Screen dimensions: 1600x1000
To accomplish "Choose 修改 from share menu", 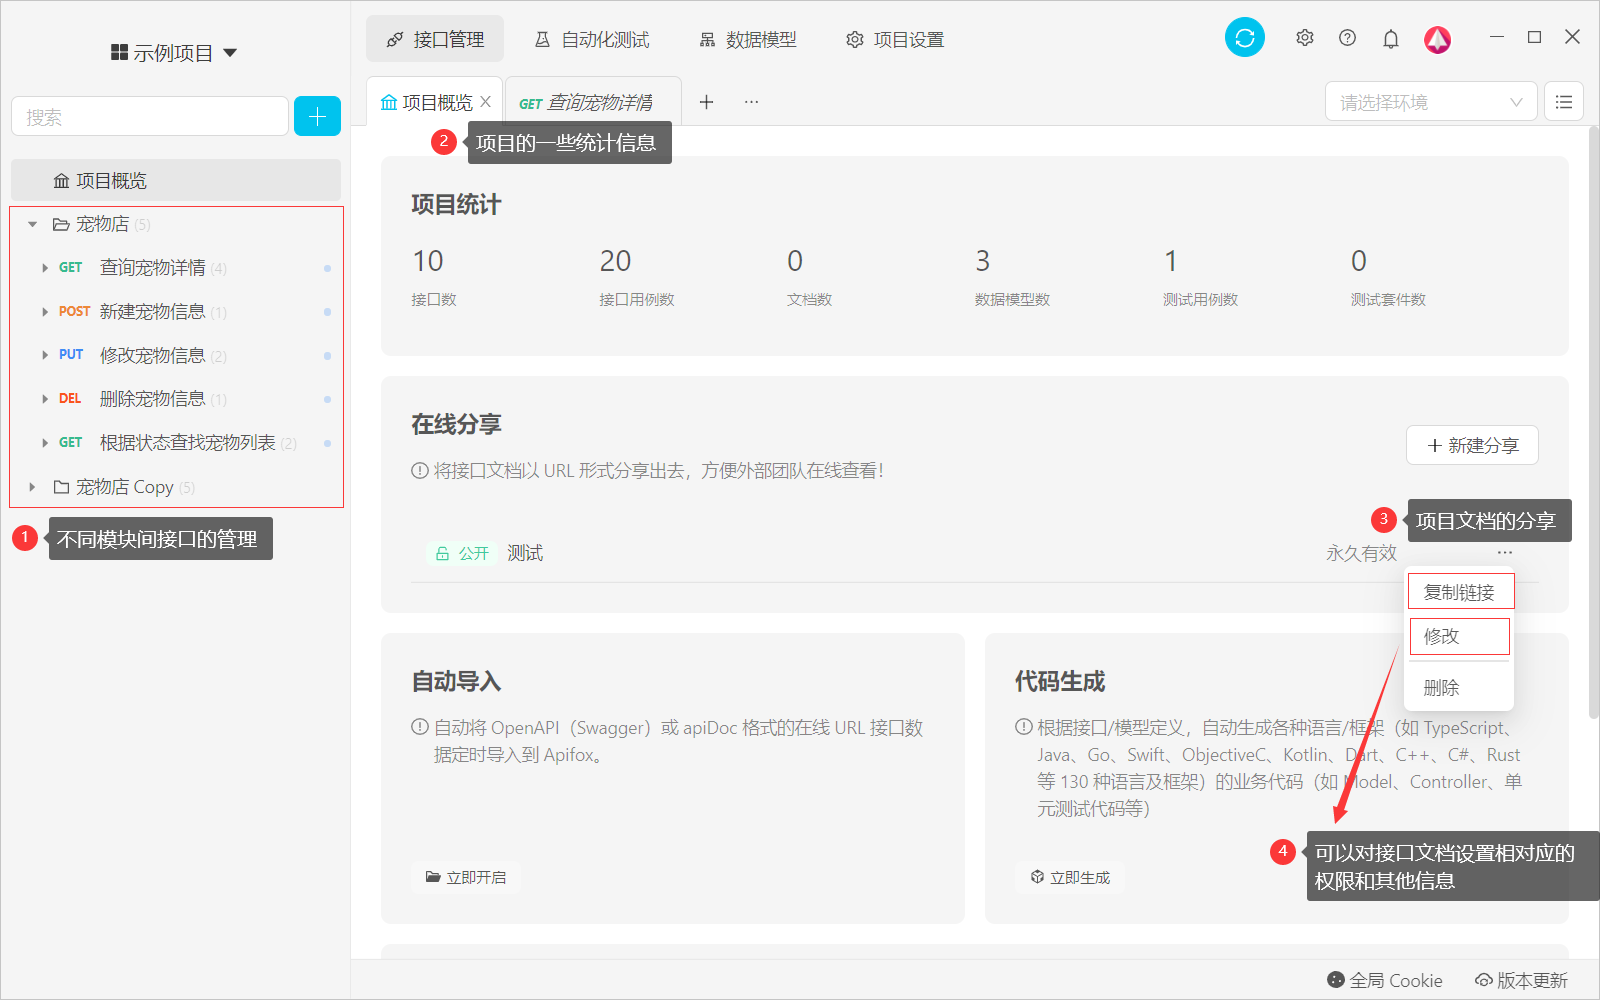I will click(1459, 636).
